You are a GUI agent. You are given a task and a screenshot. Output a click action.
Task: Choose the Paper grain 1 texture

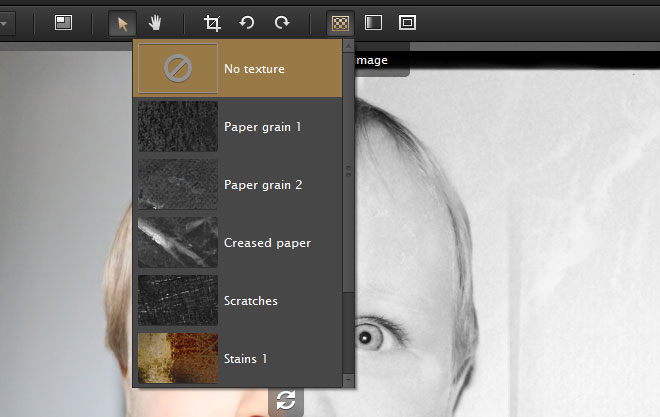tap(238, 126)
